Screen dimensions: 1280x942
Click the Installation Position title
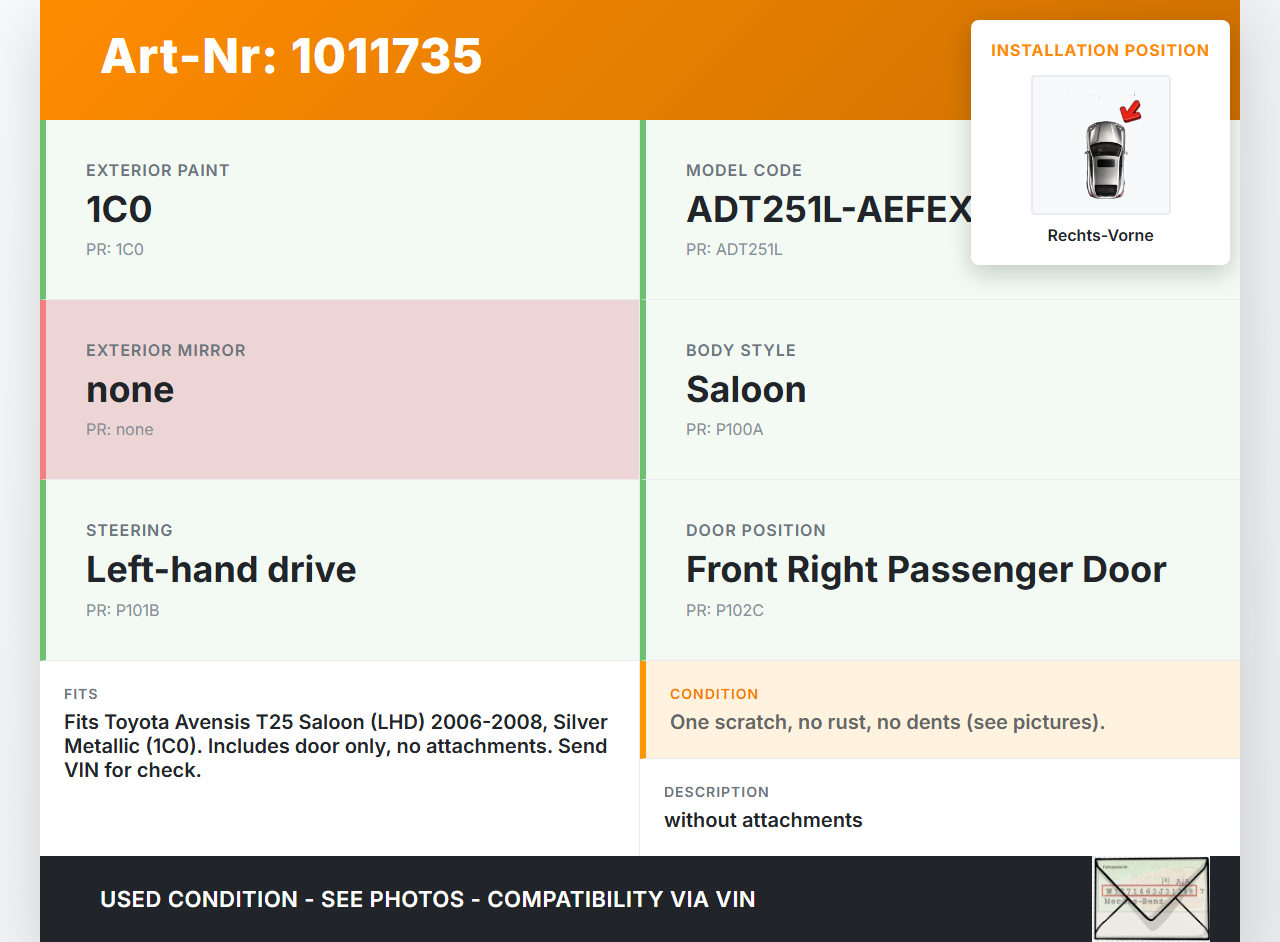tap(1100, 50)
